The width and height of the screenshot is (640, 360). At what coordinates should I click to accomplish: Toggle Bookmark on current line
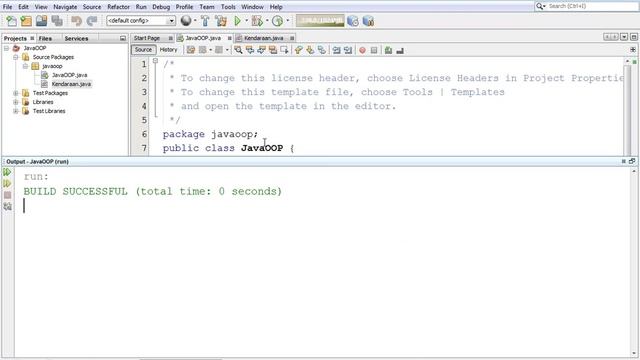click(322, 50)
